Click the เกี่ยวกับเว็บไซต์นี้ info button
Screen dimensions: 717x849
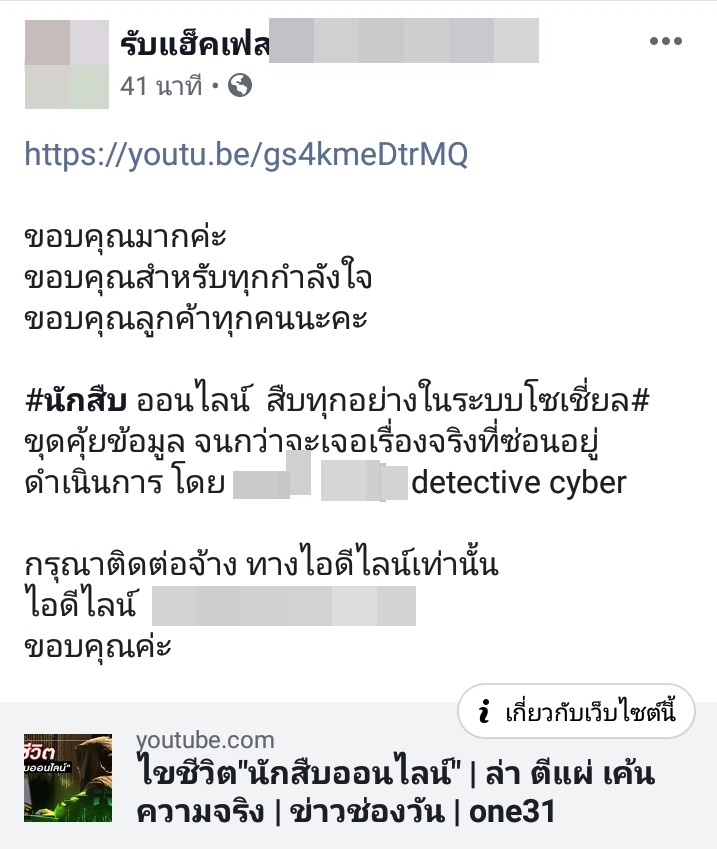(576, 711)
